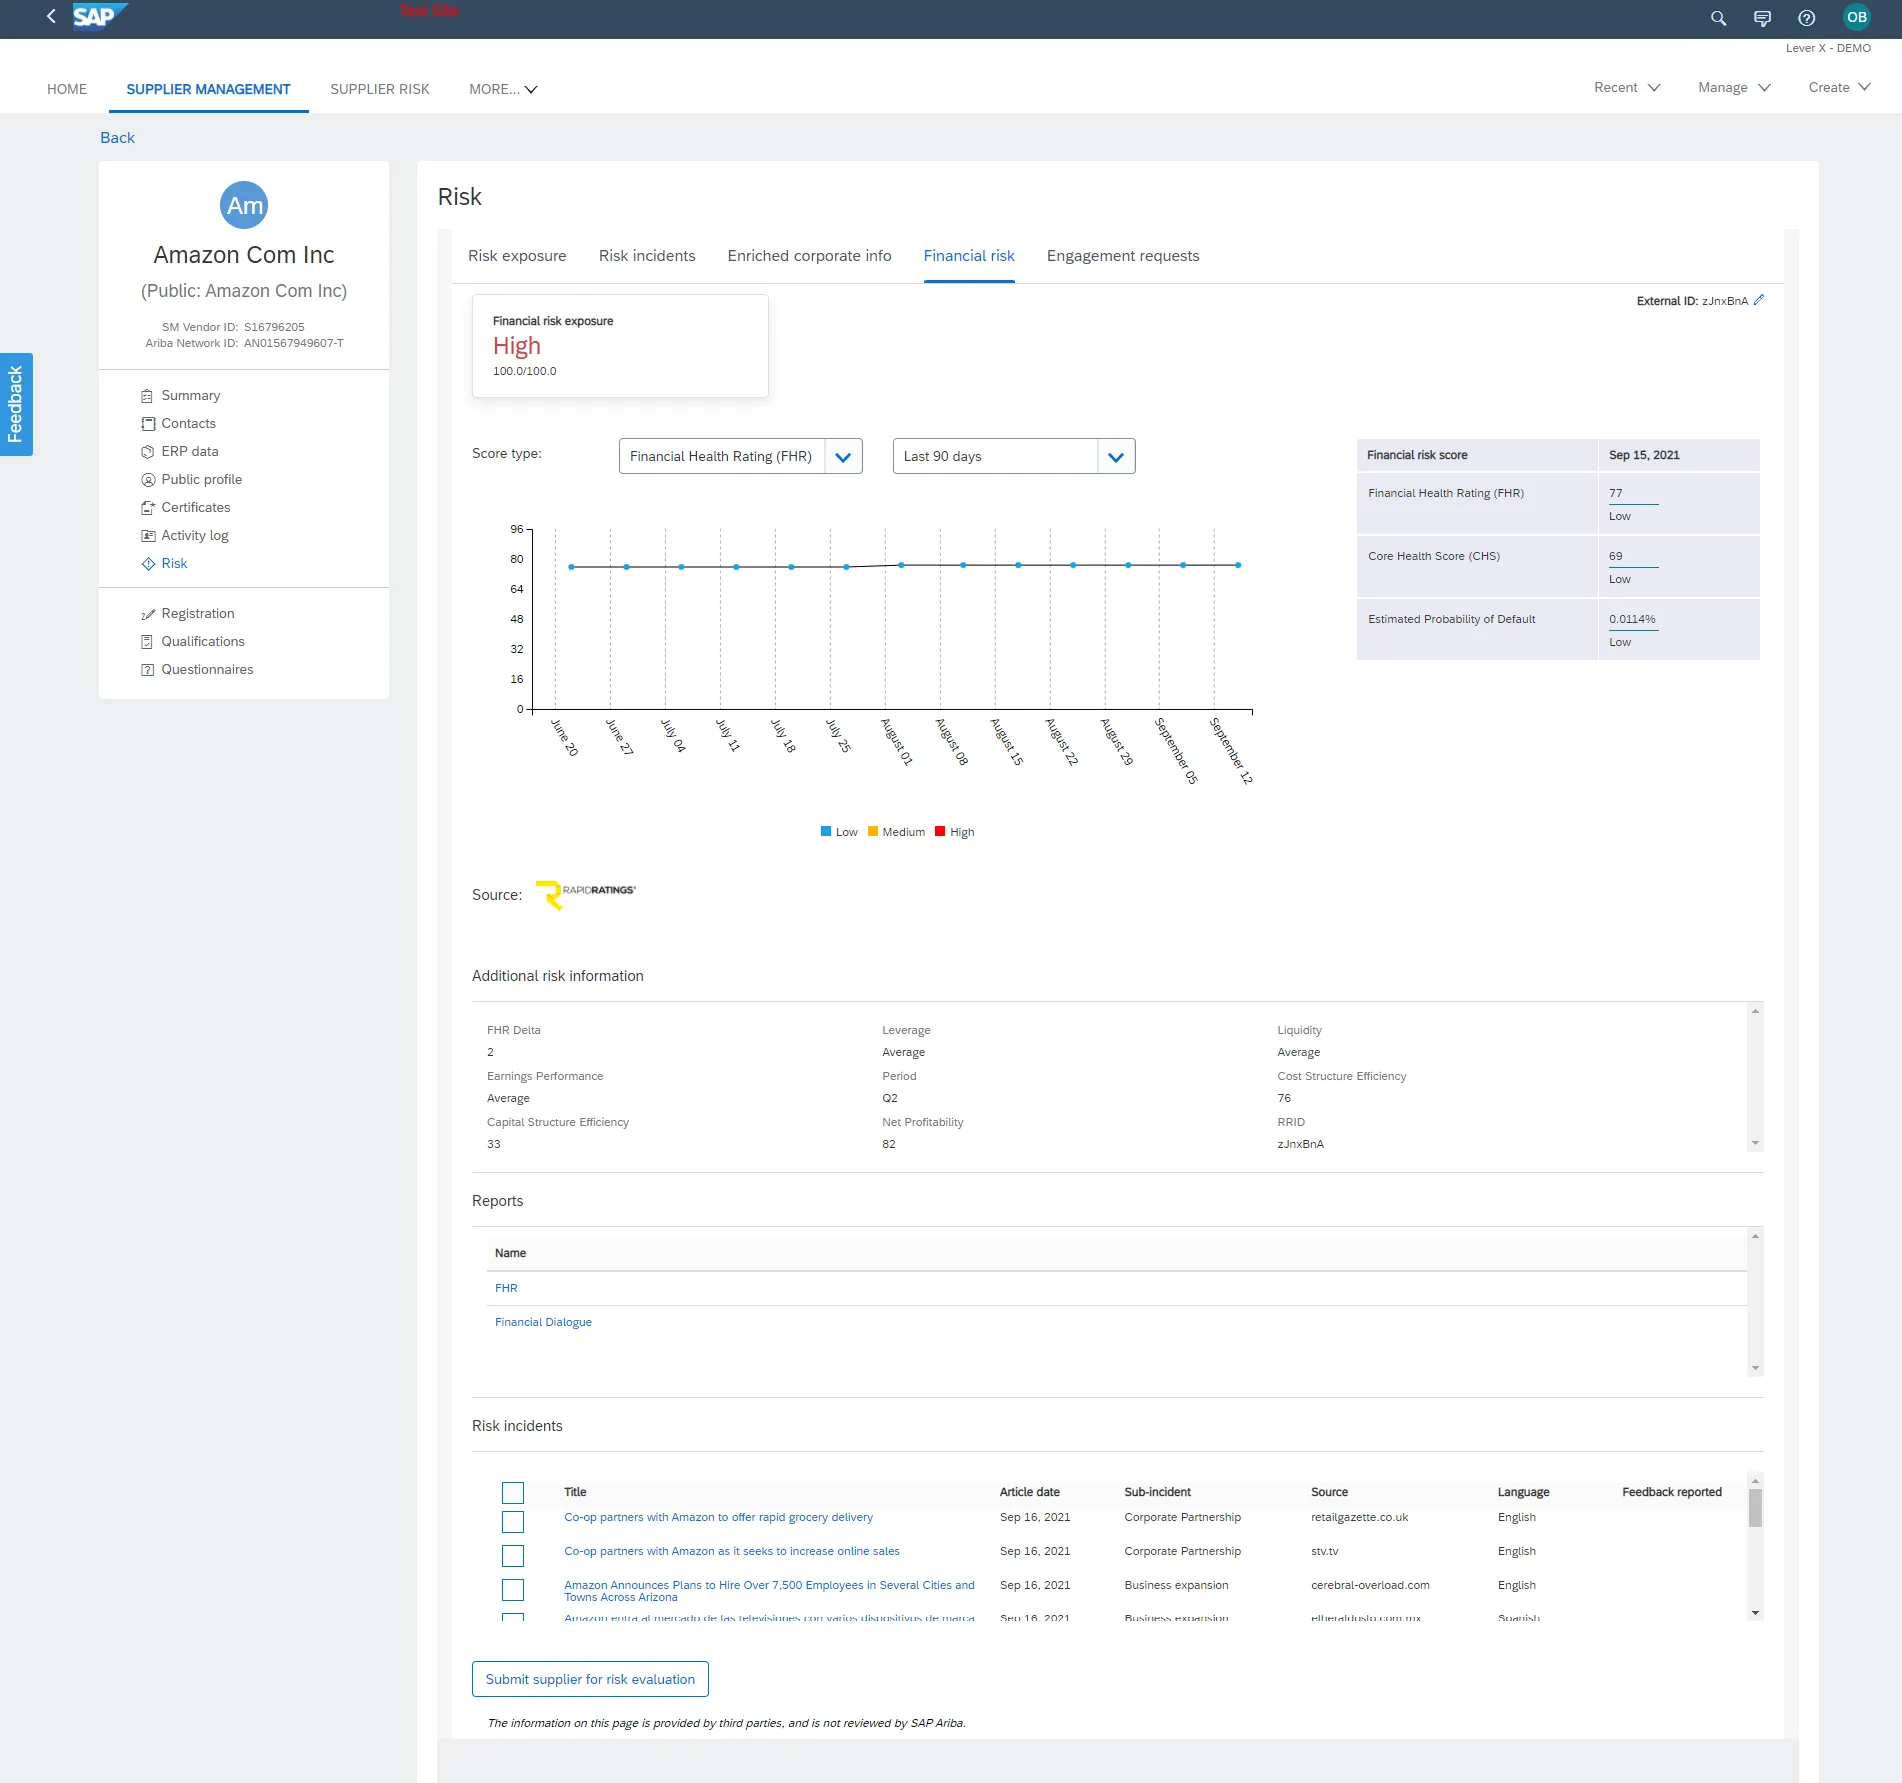Click the back arrow in the header
This screenshot has height=1783, width=1902.
coord(51,16)
